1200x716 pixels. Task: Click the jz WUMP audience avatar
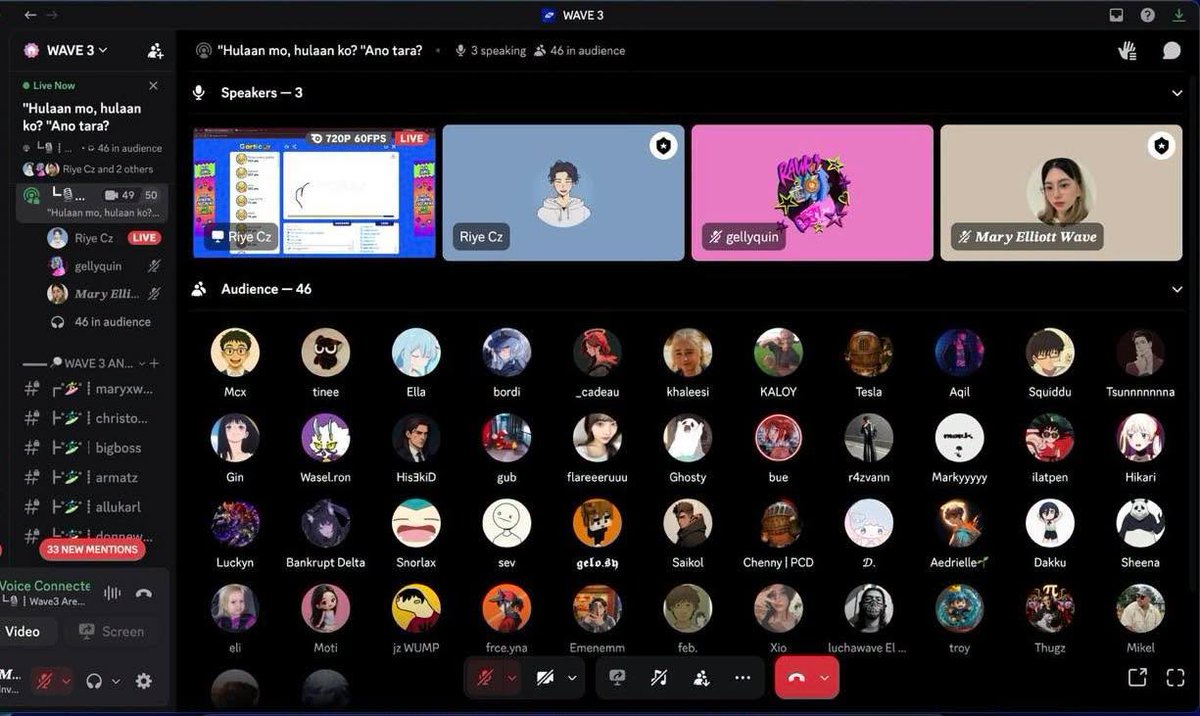416,609
